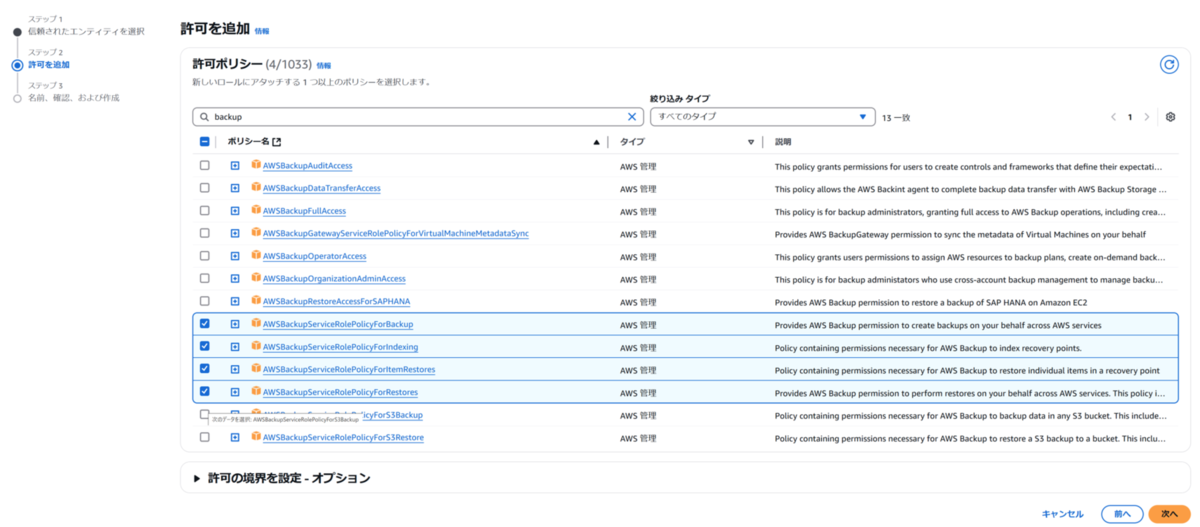Click the orange AWSBackupOperatorAccess policy icon
Screen dimensions: 1200x527
(256, 255)
